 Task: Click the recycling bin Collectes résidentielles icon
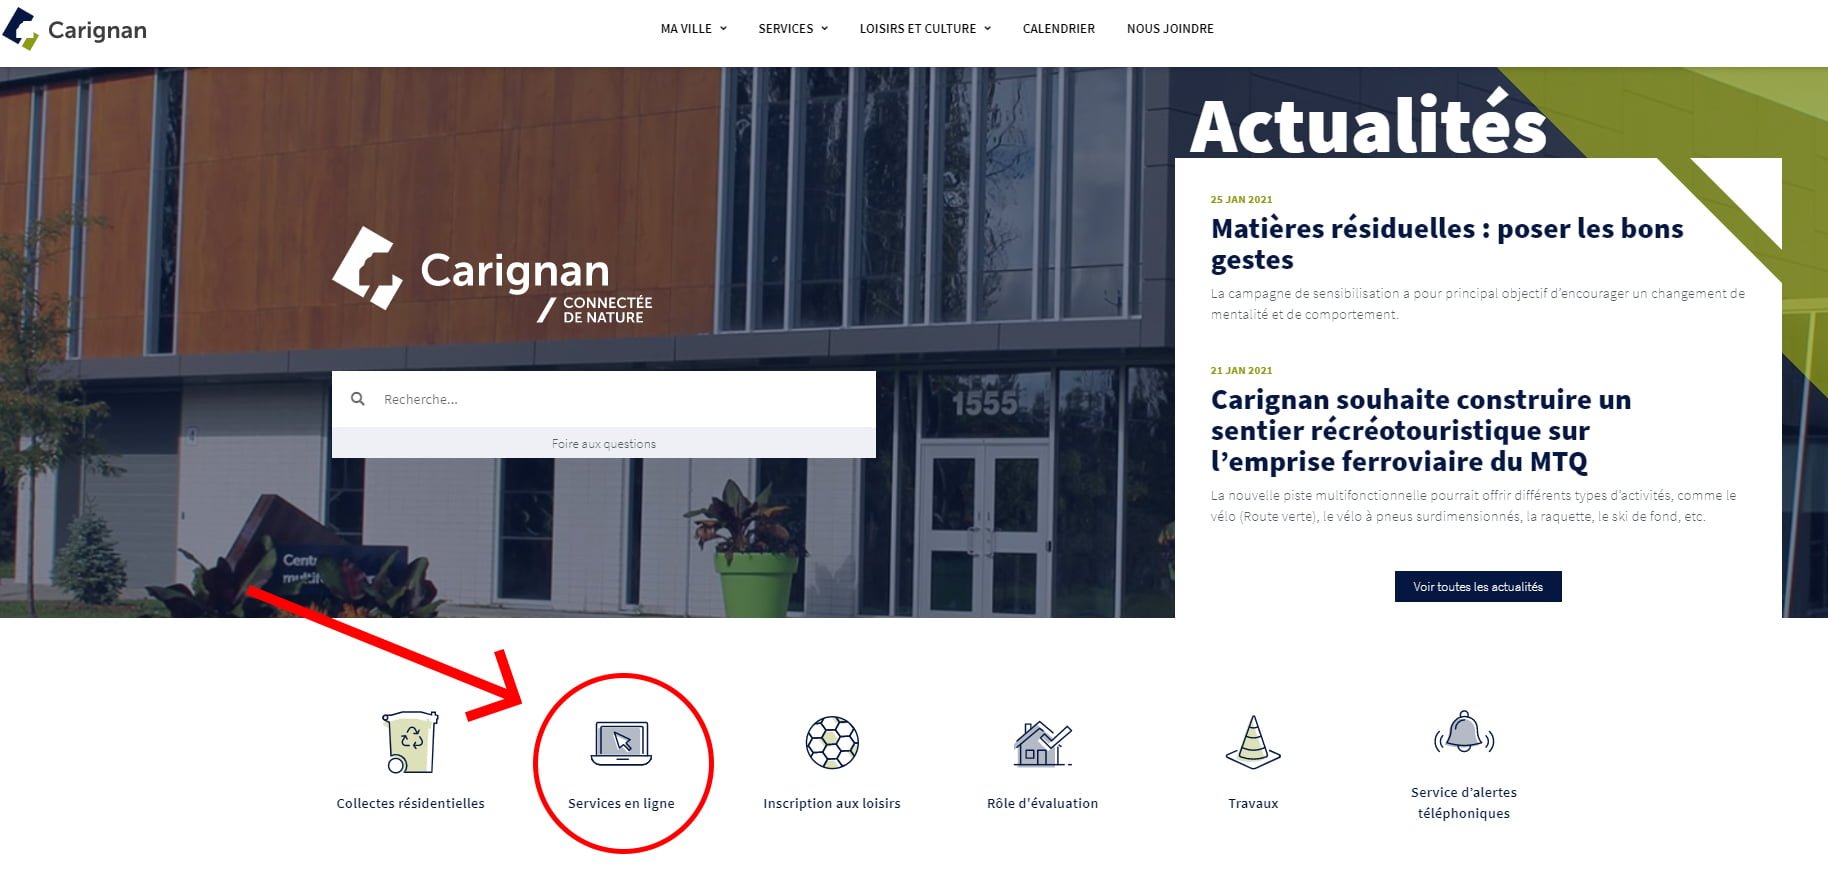click(411, 742)
